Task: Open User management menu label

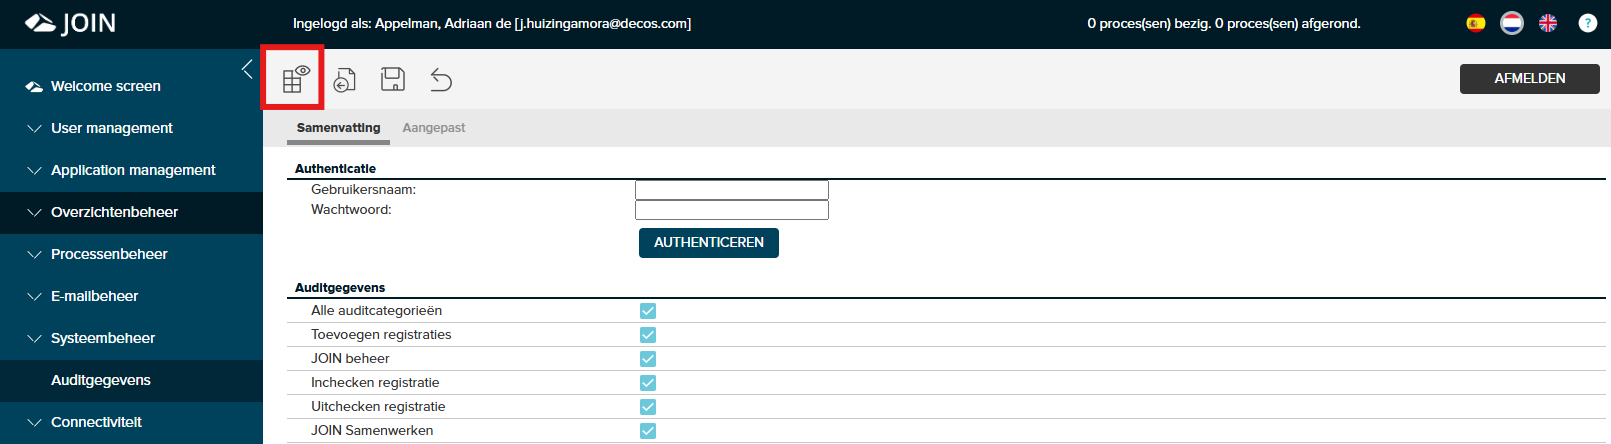Action: [112, 128]
